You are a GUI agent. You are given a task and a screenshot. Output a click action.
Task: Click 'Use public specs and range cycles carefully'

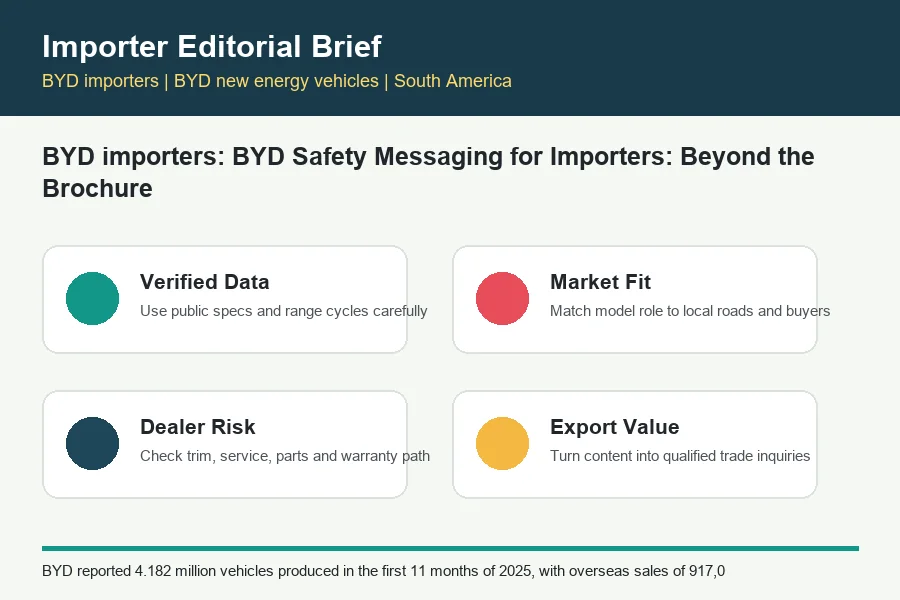click(x=284, y=311)
